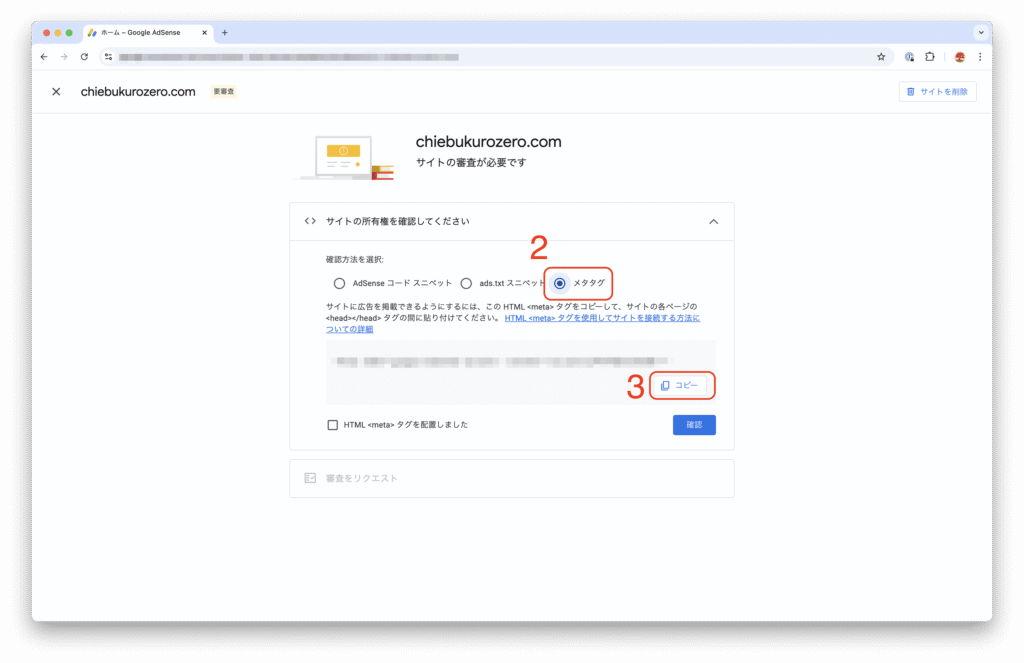1024x663 pixels.
Task: Select AdSense コード スニペット radio option
Action: [x=340, y=283]
